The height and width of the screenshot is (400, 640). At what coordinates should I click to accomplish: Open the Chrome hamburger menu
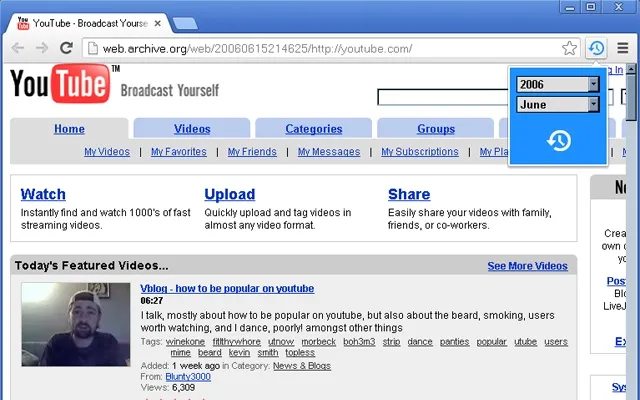click(x=622, y=48)
